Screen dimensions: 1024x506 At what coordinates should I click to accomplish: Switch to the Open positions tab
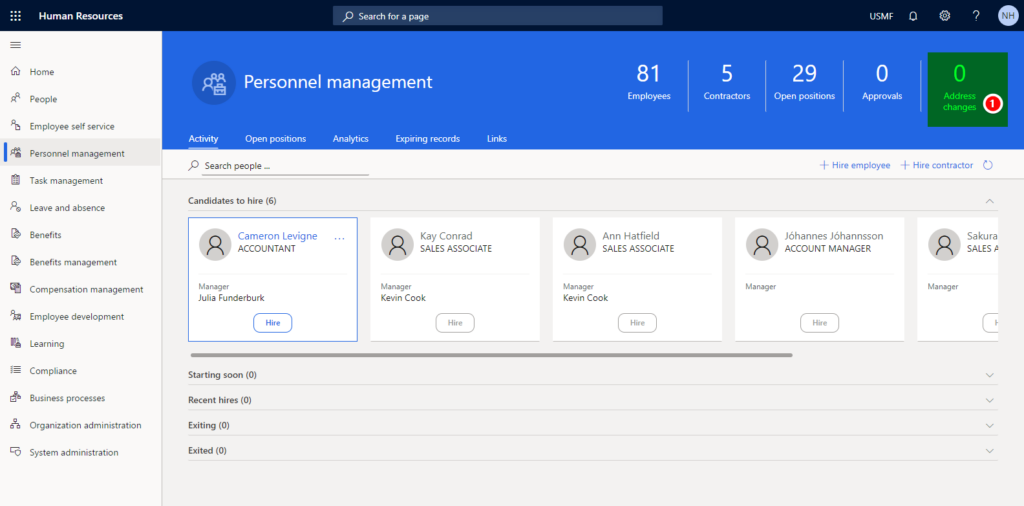(x=276, y=138)
